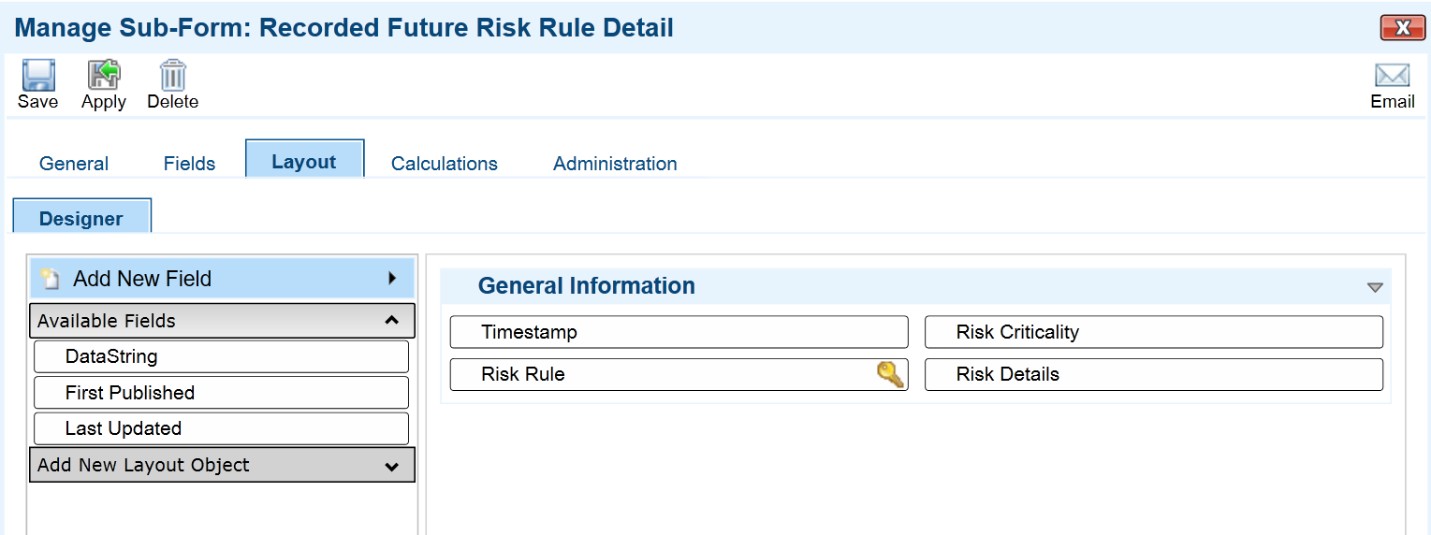
Task: Open the Fields tab
Action: tap(189, 163)
